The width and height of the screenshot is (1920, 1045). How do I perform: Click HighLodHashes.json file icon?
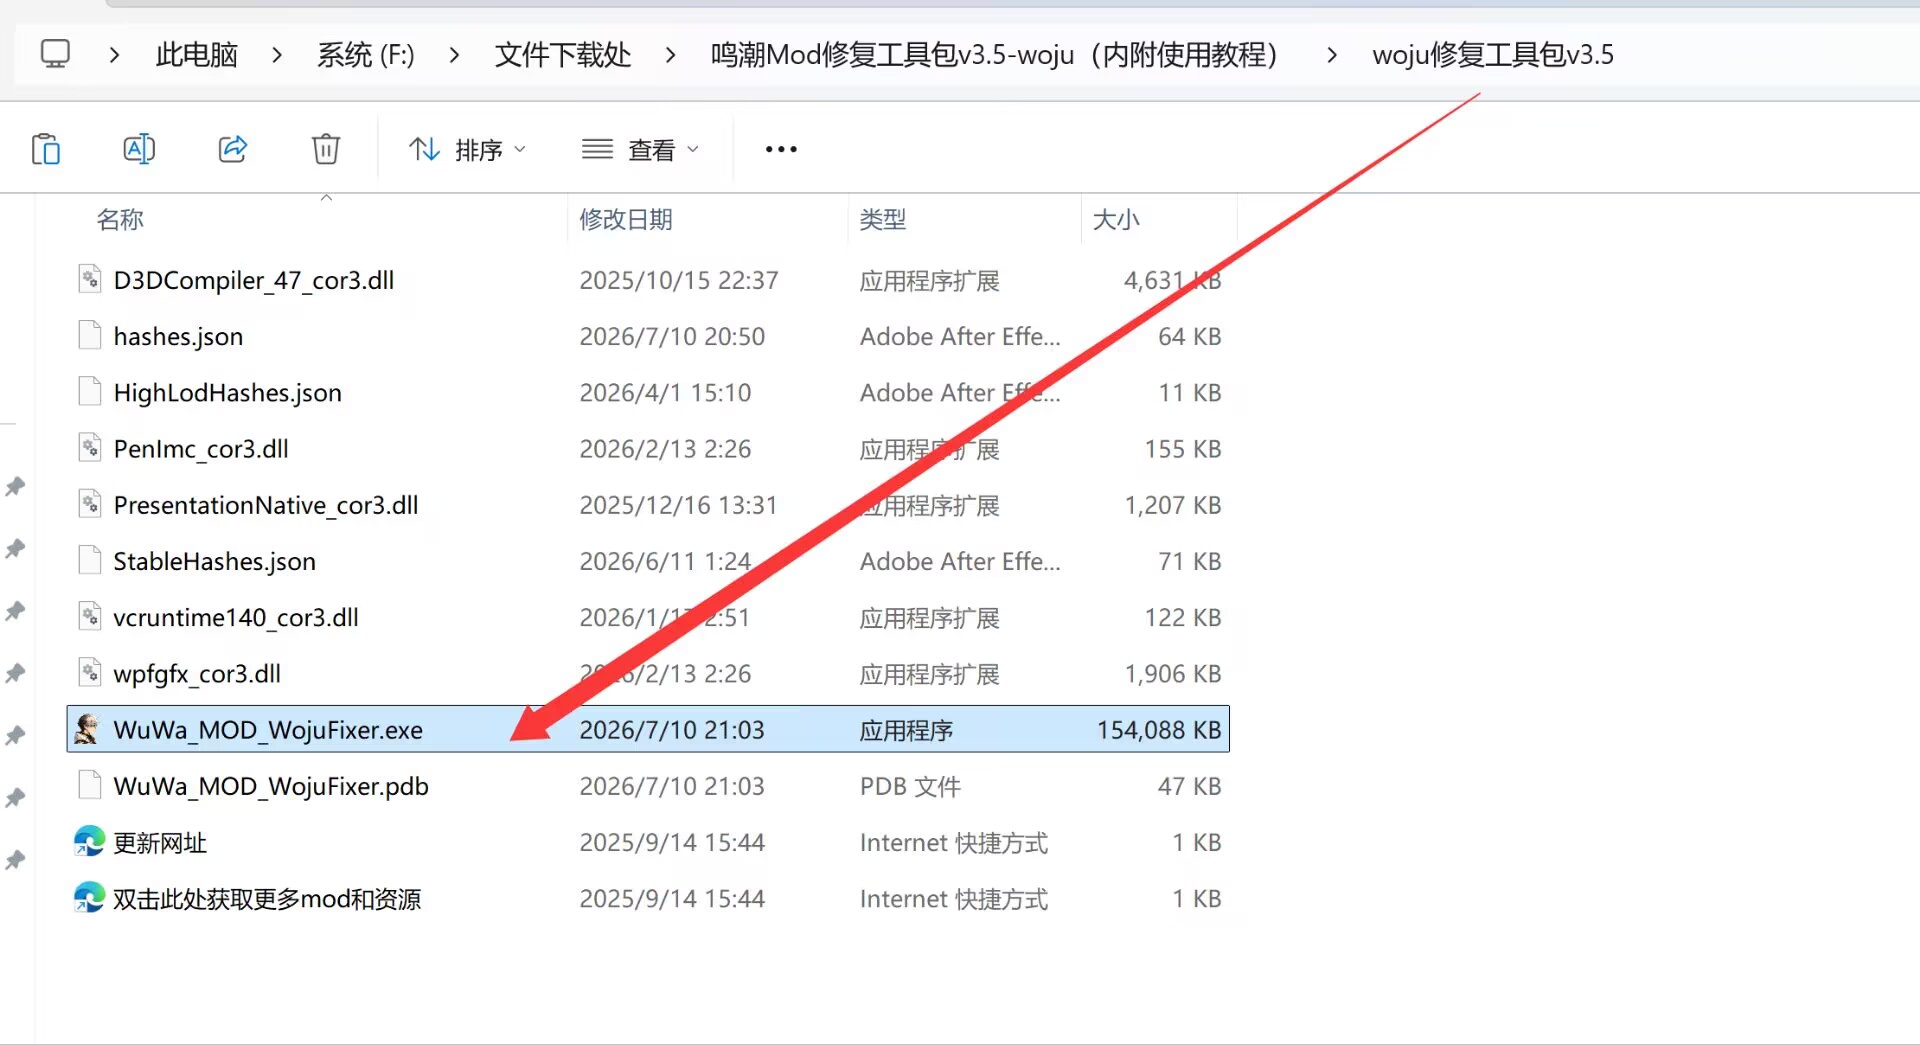90,390
